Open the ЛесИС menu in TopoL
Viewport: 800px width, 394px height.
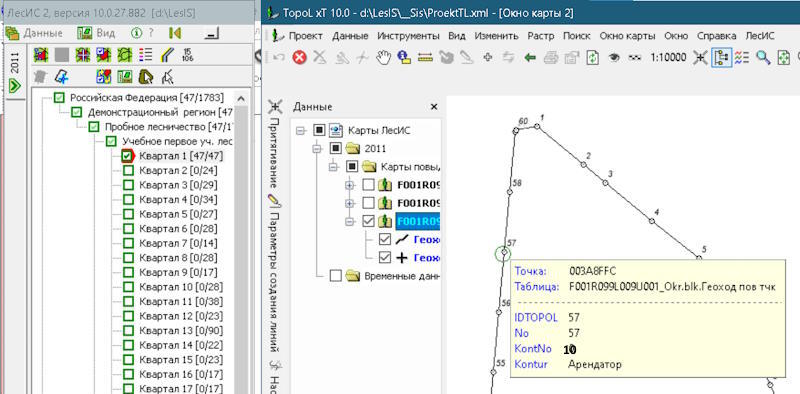pos(760,36)
